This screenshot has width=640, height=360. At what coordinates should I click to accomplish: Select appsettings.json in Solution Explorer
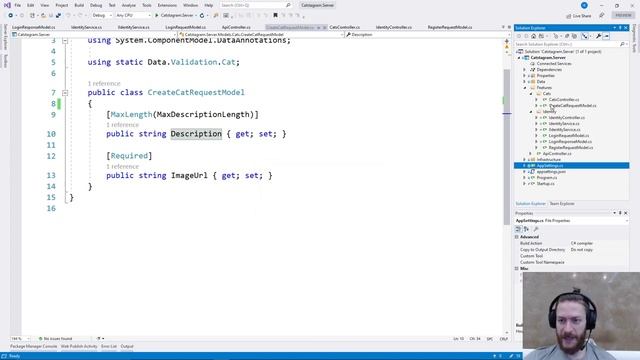click(x=551, y=172)
